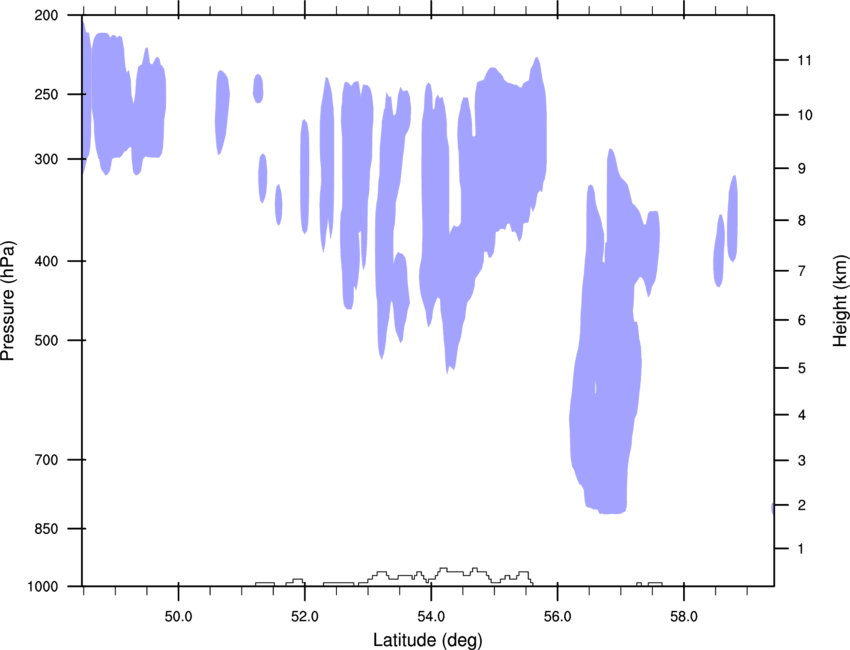
Task: Select the 54.0 latitude tick label
Action: (431, 612)
